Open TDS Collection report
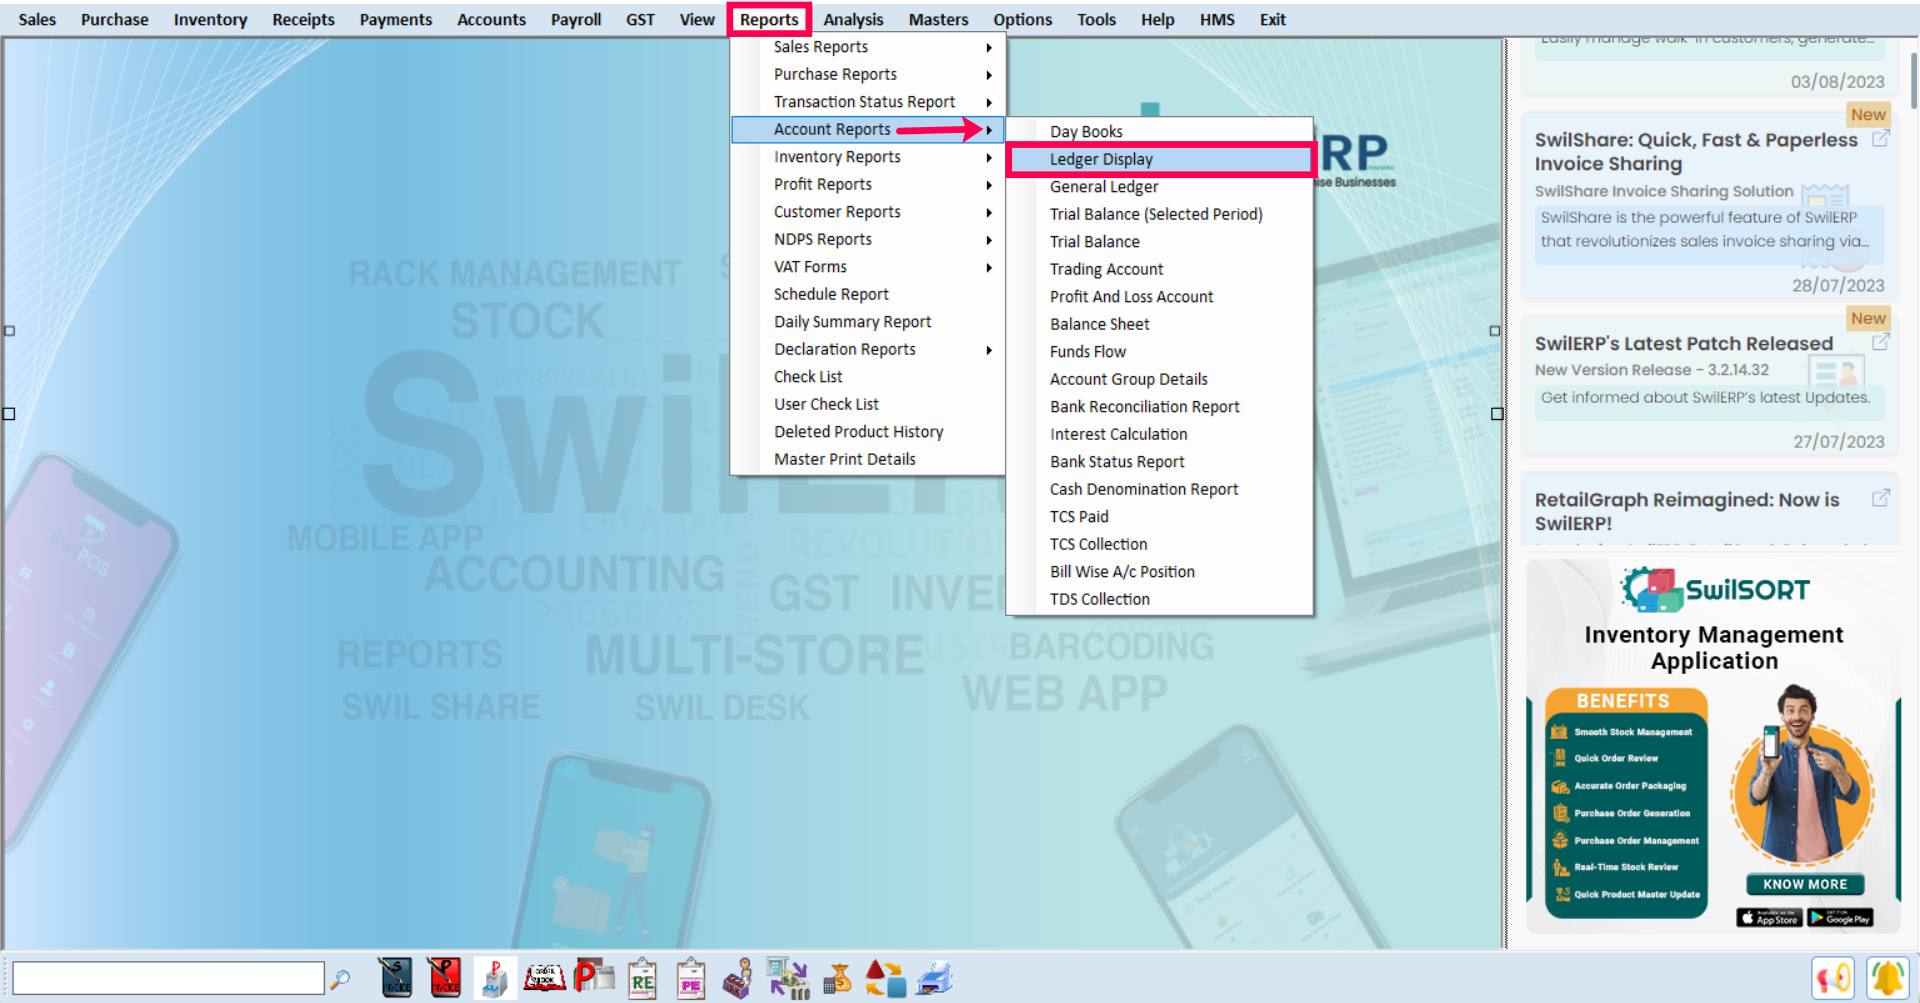Viewport: 1920px width, 1003px height. point(1160,599)
